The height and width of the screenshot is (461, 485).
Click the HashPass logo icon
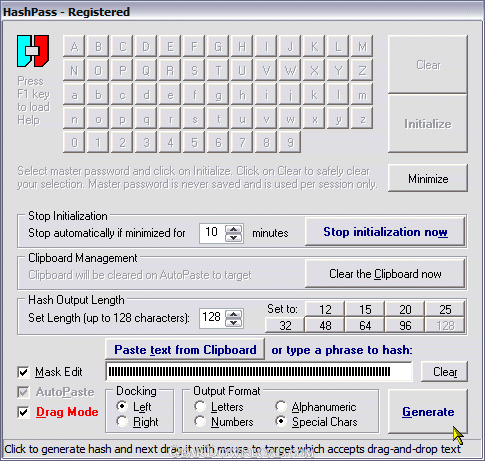point(33,51)
